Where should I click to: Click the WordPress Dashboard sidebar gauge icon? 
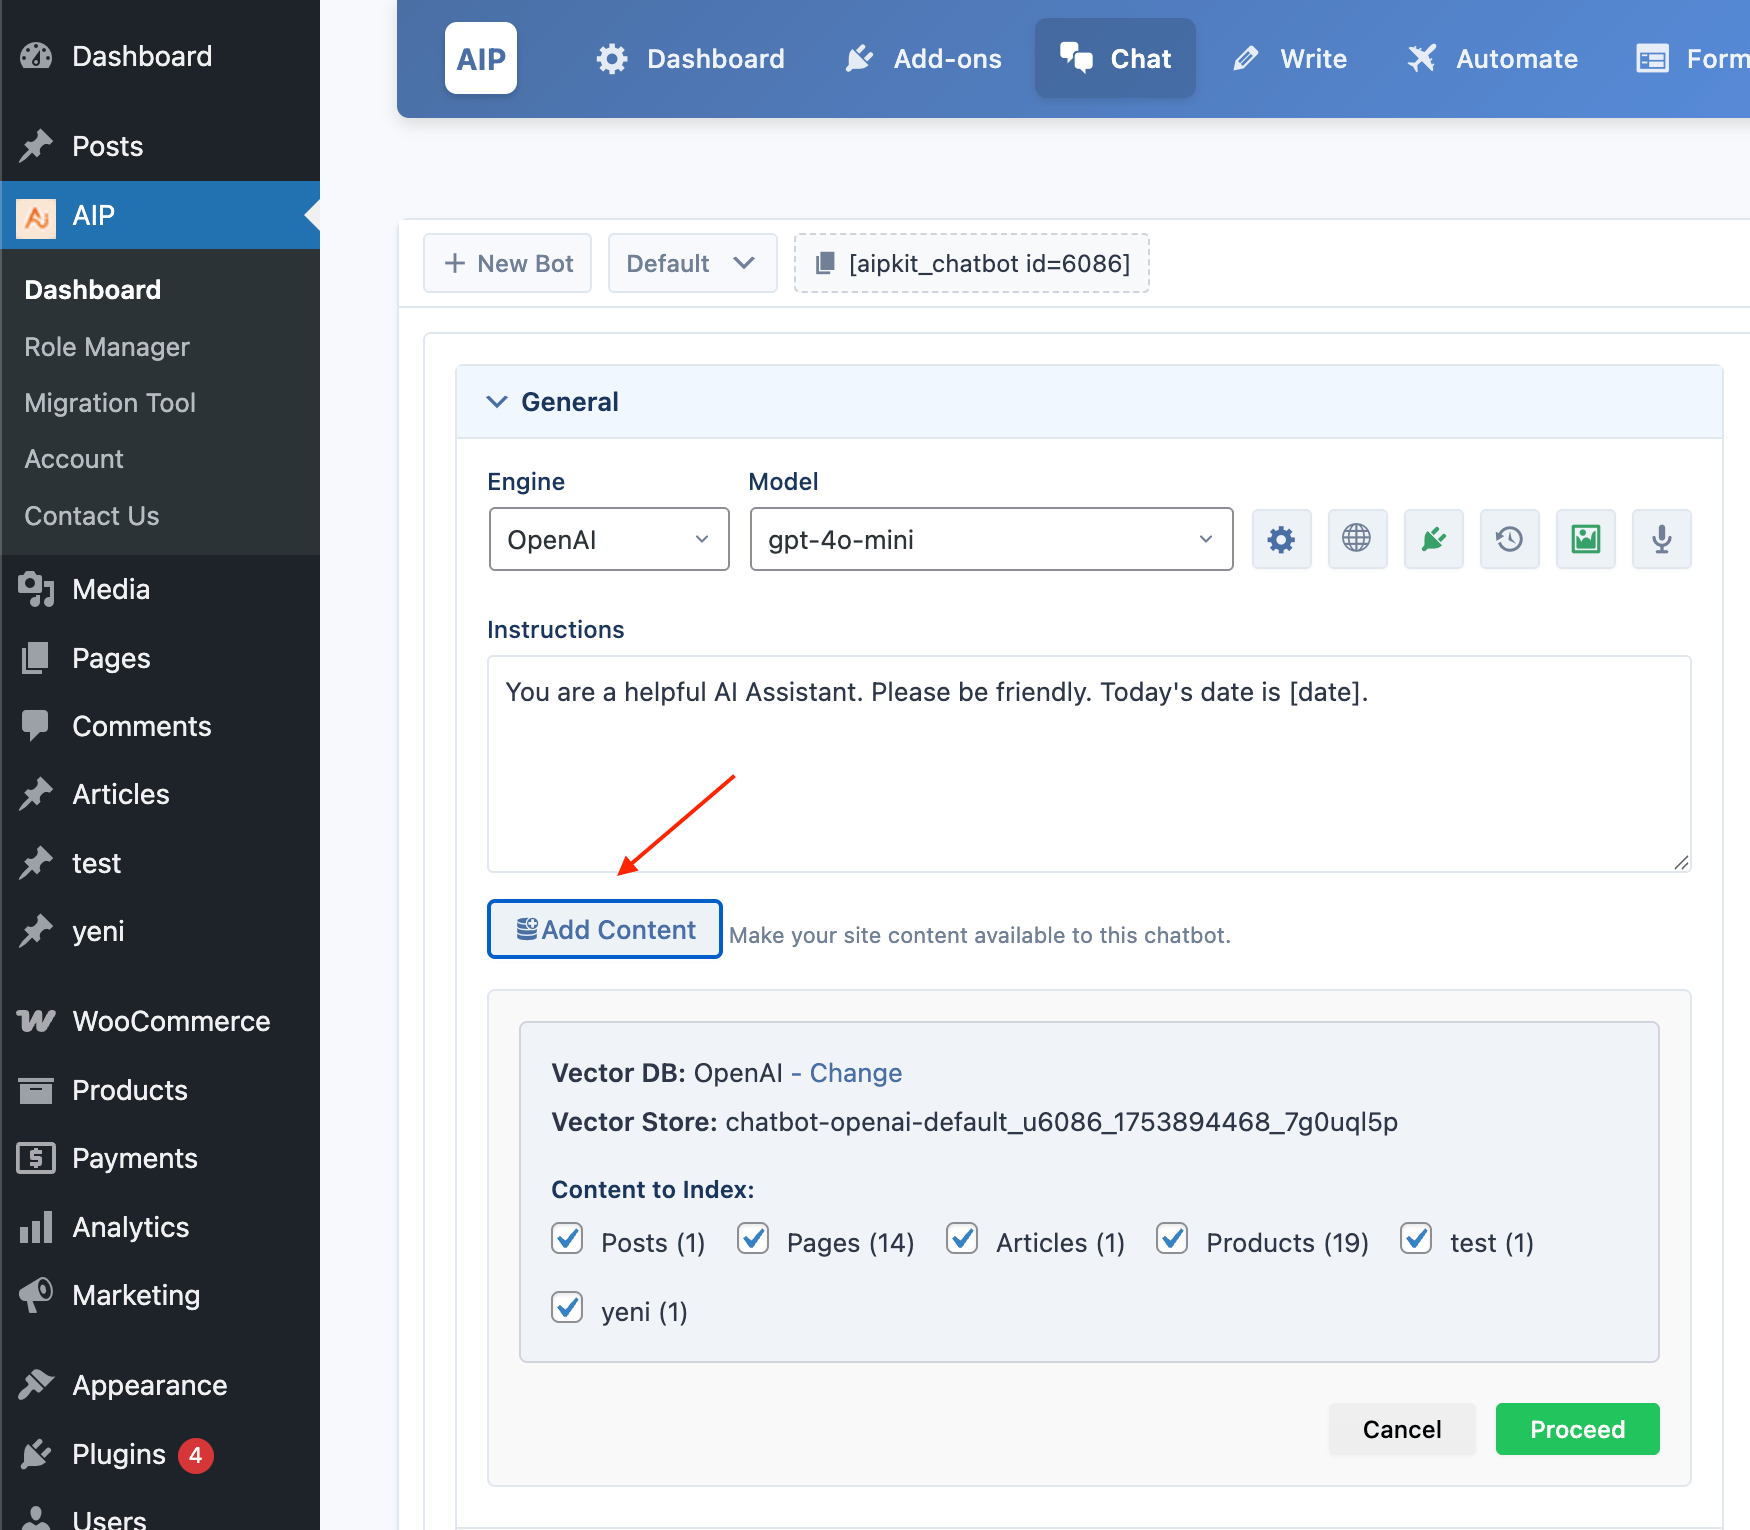36,56
